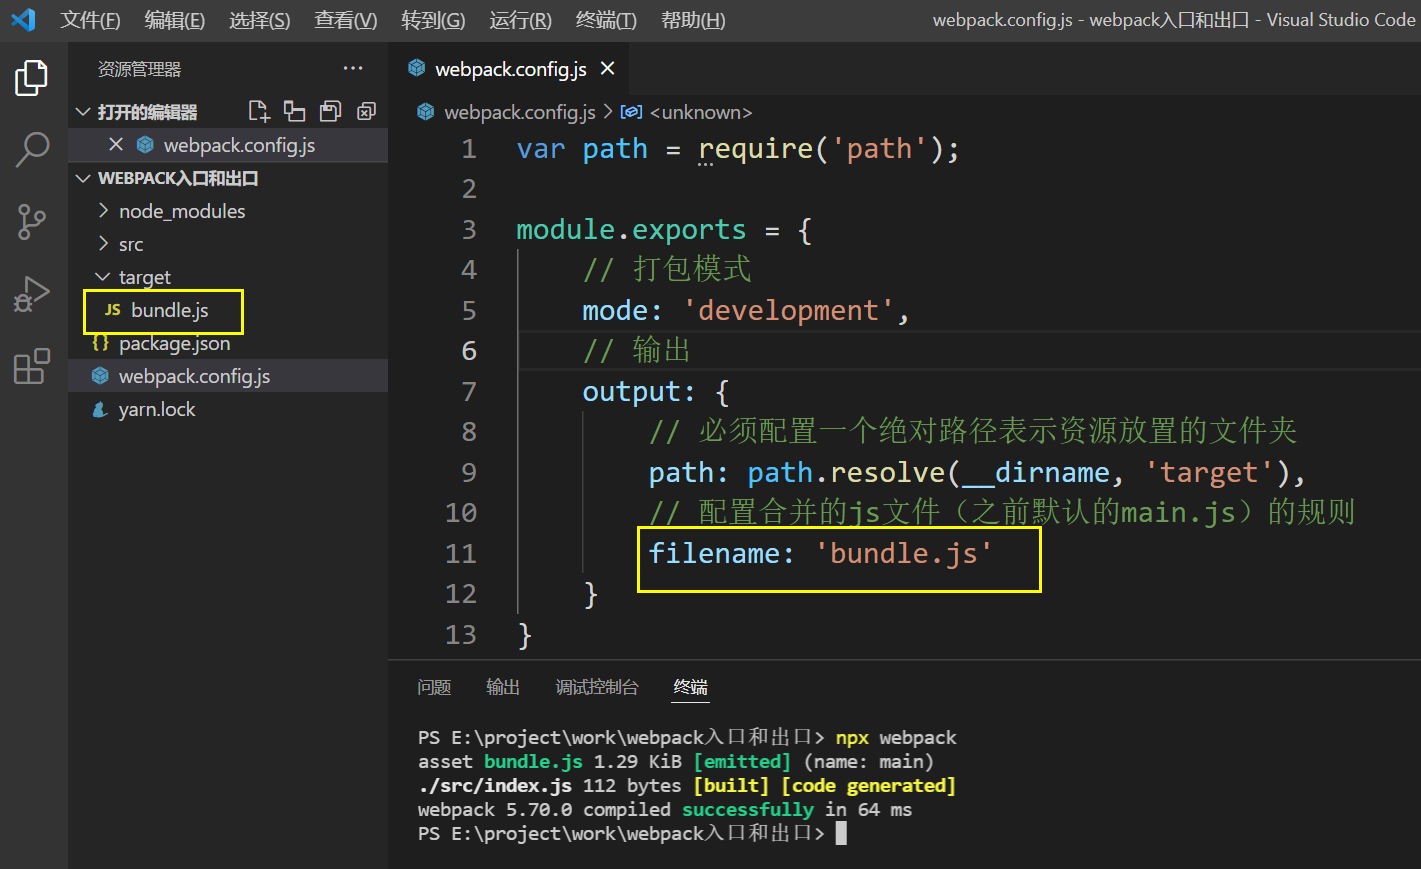Image resolution: width=1421 pixels, height=869 pixels.
Task: Close webpack.config.js in open editors list
Action: 116,144
